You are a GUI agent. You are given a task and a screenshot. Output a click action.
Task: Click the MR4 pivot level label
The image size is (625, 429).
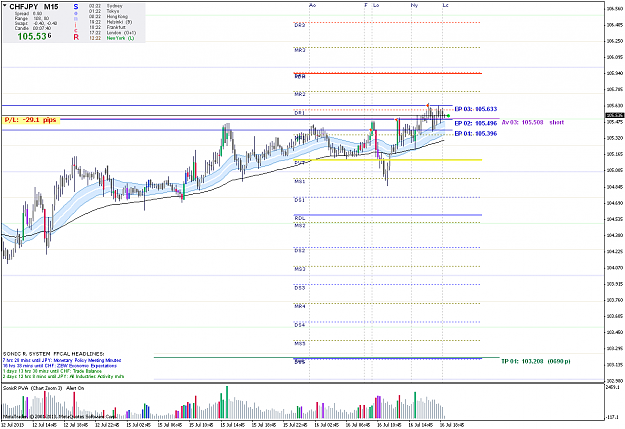(300, 307)
